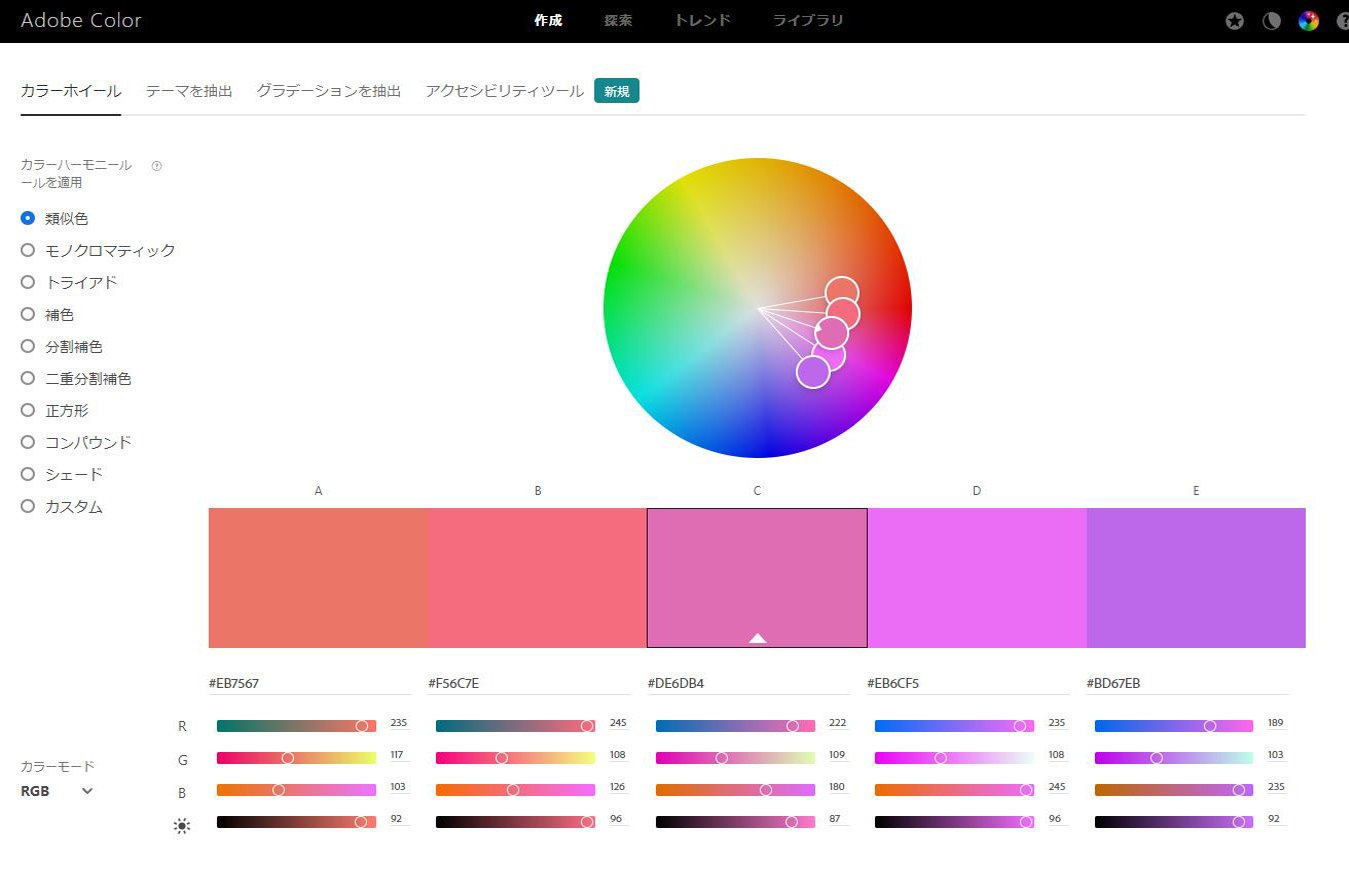The height and width of the screenshot is (882, 1349).
Task: Click the star icon in the top bar
Action: pos(1235,21)
